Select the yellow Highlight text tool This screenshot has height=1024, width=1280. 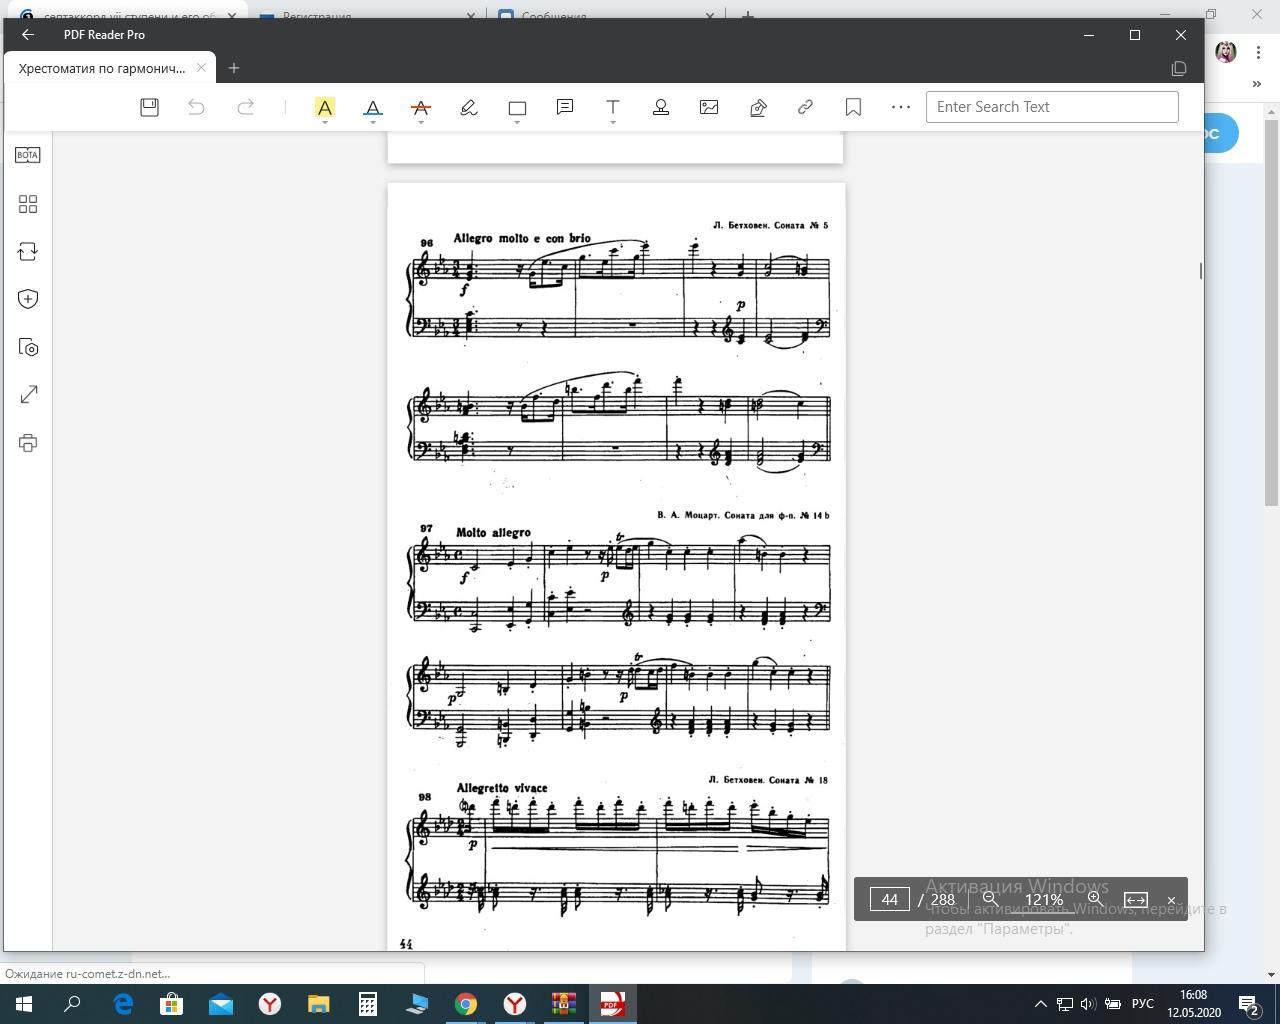325,107
